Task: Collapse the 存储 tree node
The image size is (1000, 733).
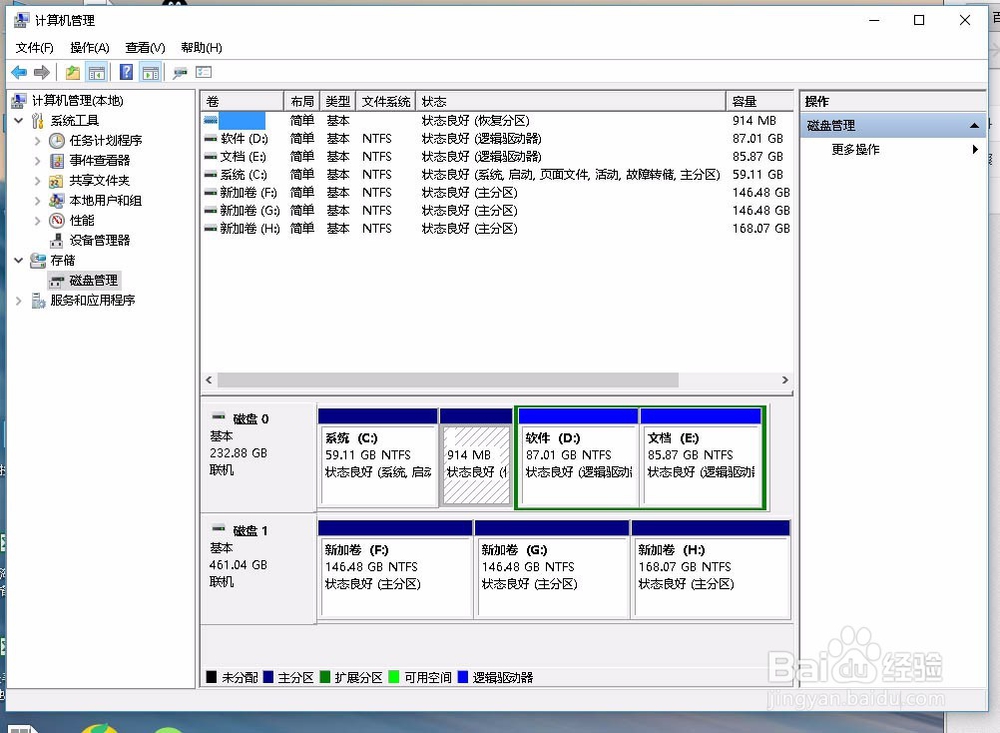Action: click(19, 260)
